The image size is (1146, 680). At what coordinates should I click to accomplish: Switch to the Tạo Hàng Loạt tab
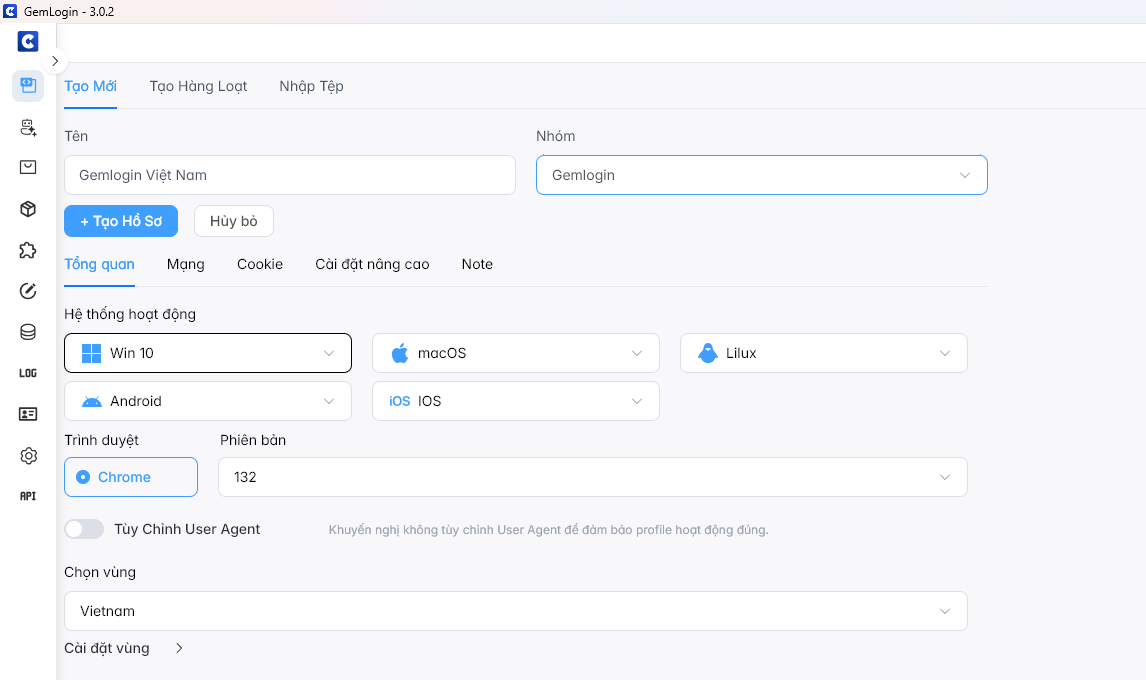pos(198,86)
